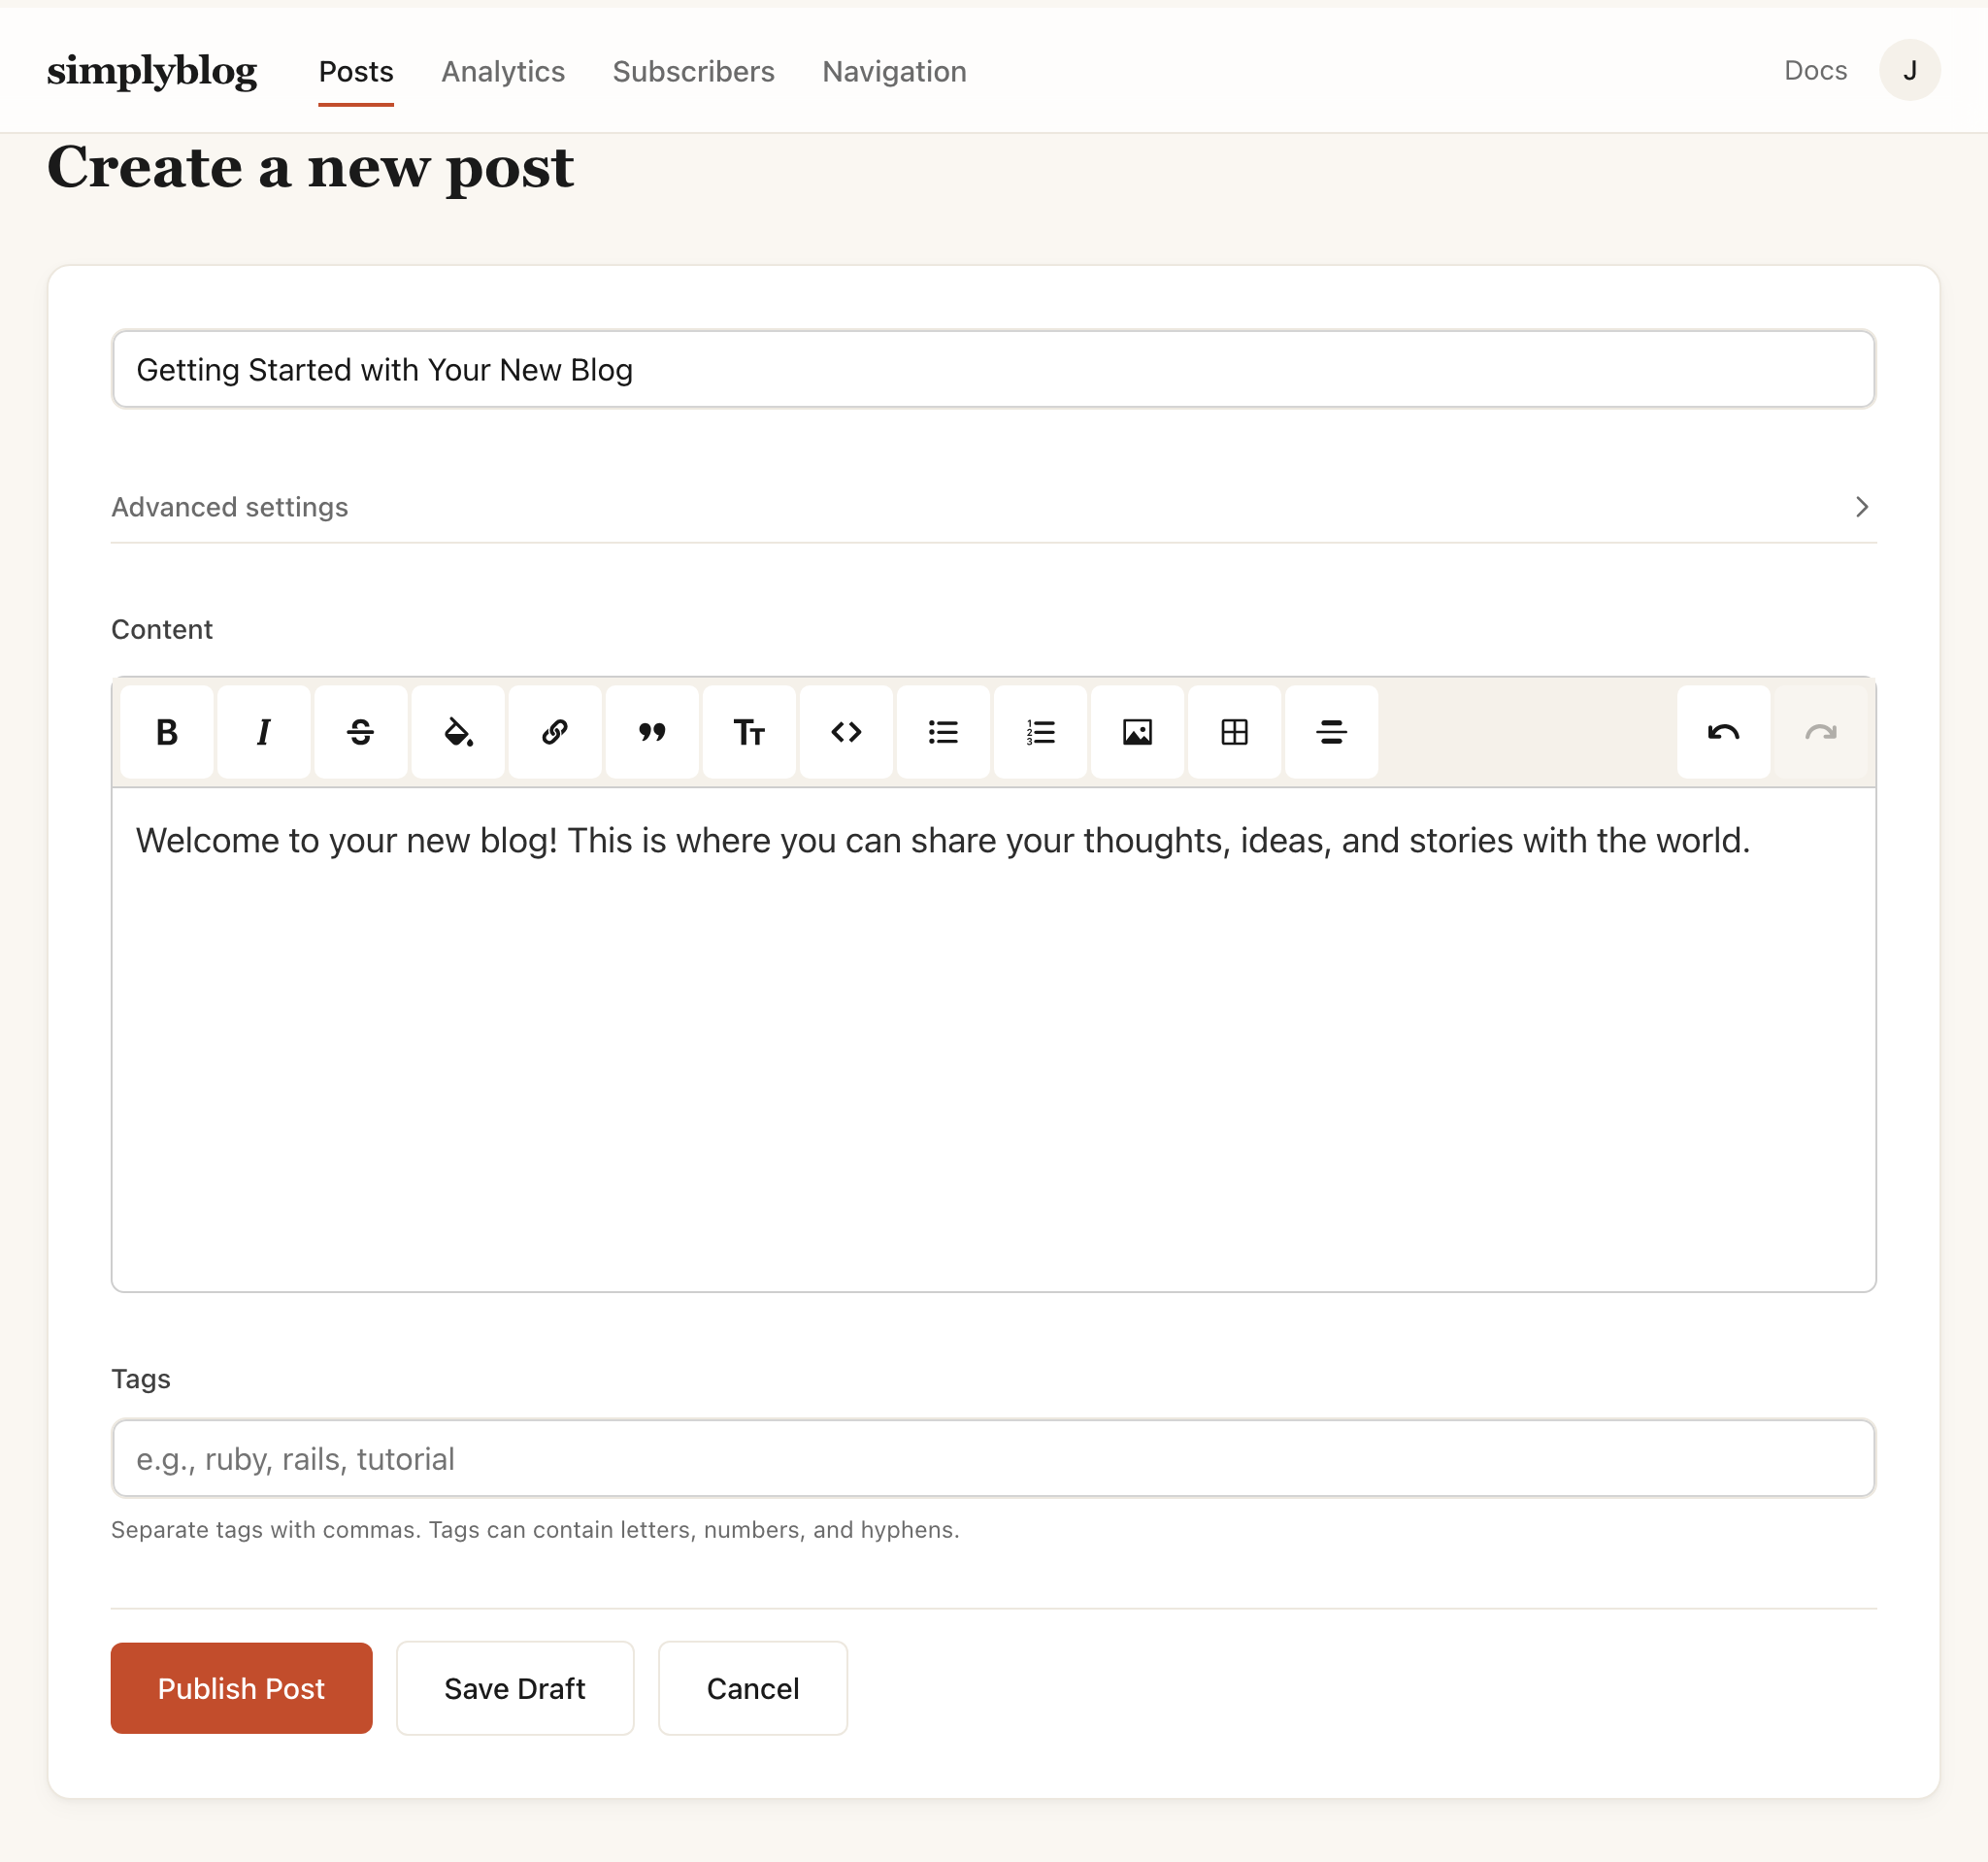This screenshot has width=1988, height=1862.
Task: Insert a blockquote
Action: [x=652, y=732]
